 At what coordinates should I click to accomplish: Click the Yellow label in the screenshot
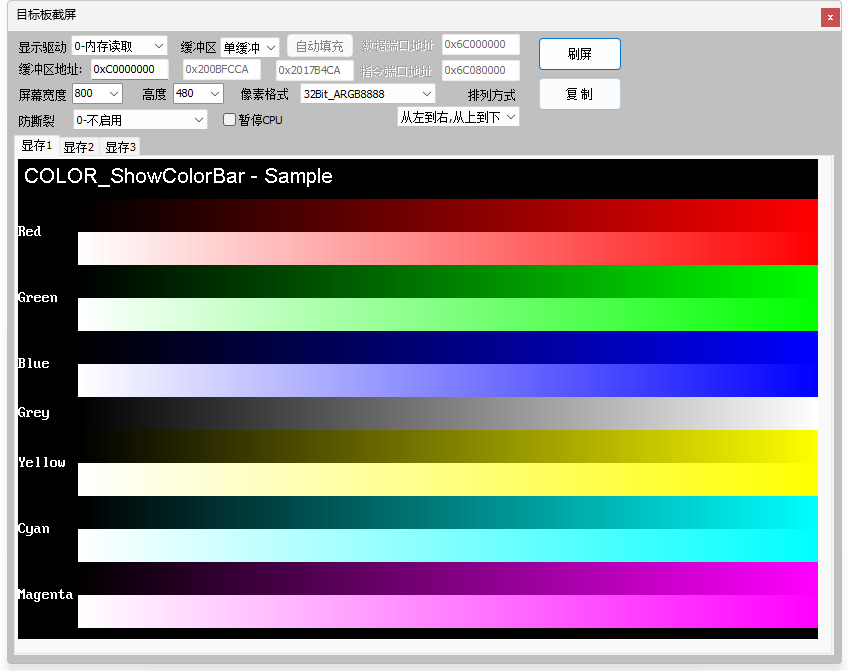[42, 462]
